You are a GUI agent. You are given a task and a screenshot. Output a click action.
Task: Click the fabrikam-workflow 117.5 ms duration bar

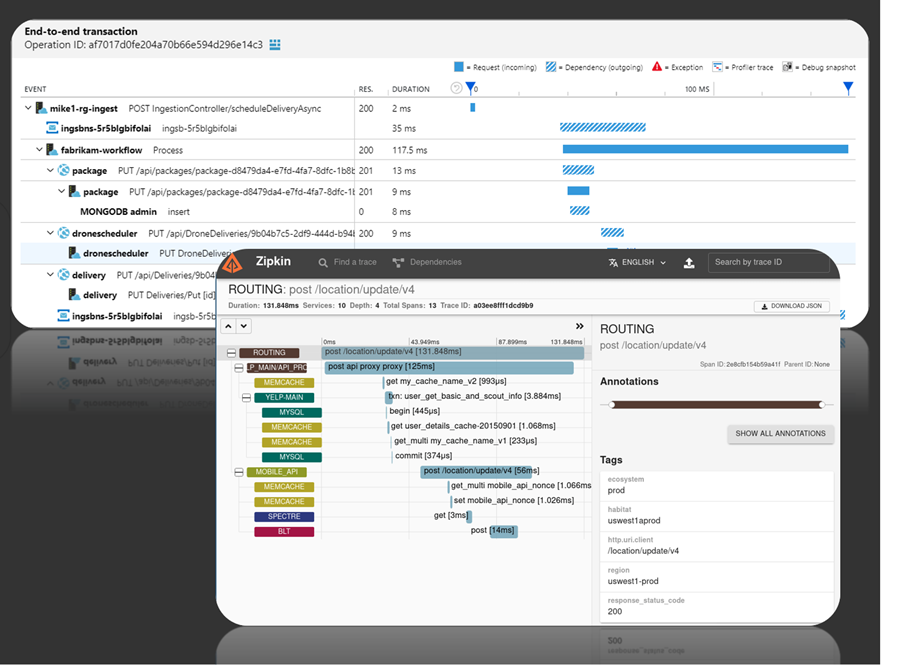[x=705, y=149]
